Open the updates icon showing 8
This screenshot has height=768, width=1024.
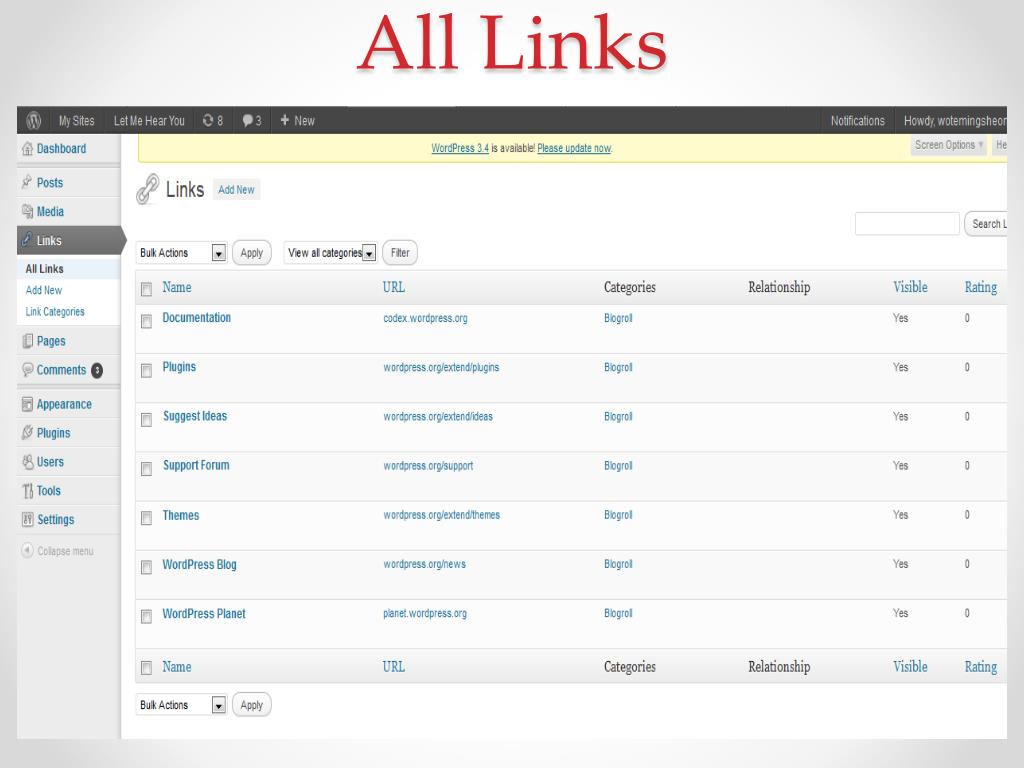click(x=208, y=120)
